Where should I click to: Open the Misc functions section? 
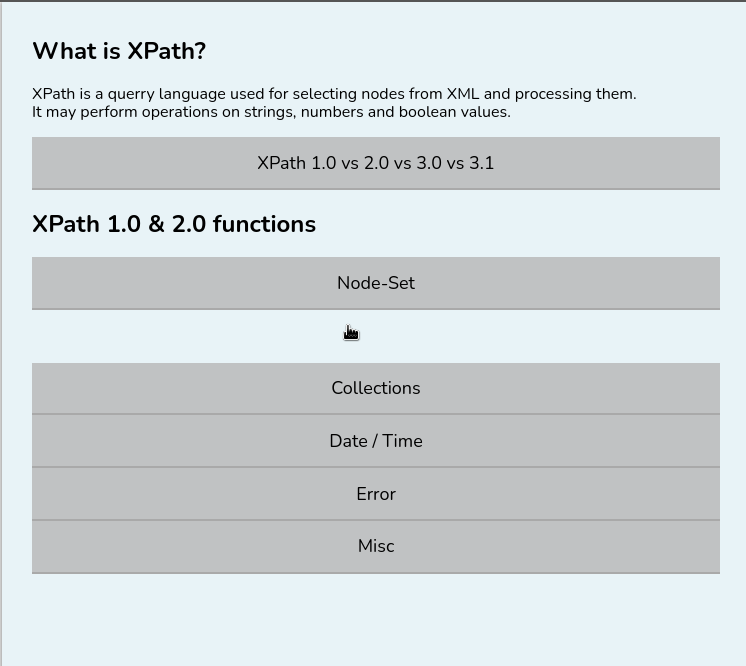tap(375, 546)
